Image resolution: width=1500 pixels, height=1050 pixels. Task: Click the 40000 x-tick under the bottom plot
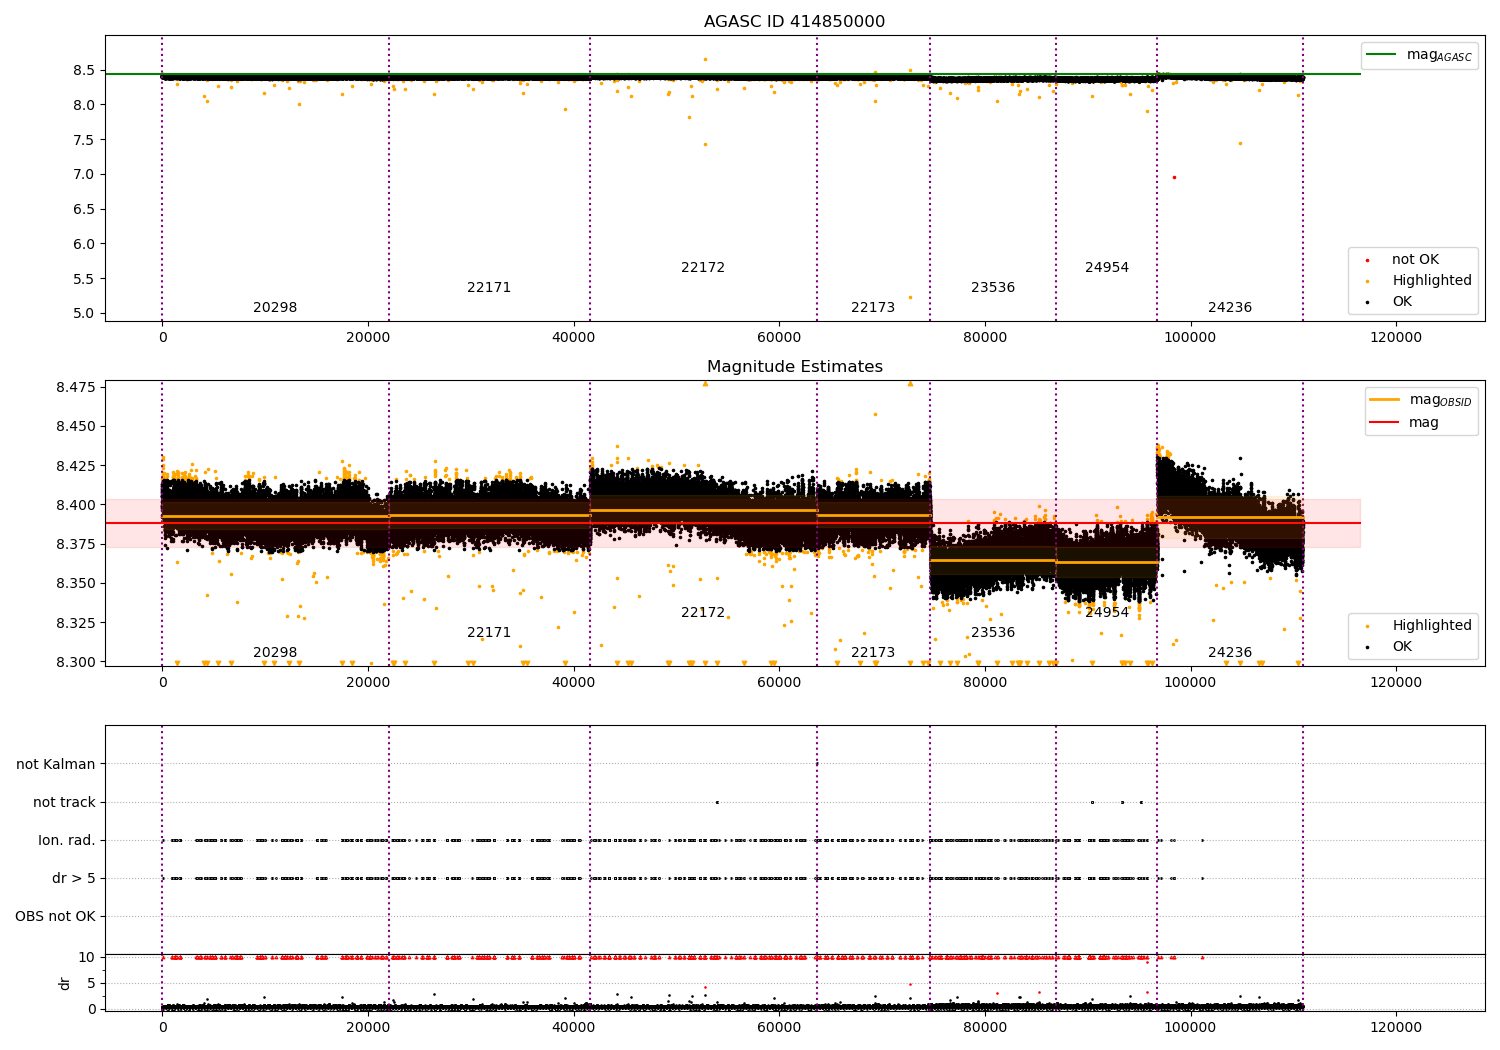tap(574, 1028)
